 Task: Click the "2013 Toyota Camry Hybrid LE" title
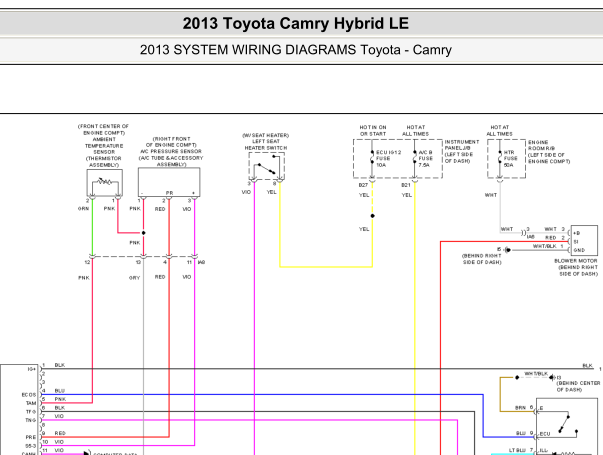(x=295, y=23)
